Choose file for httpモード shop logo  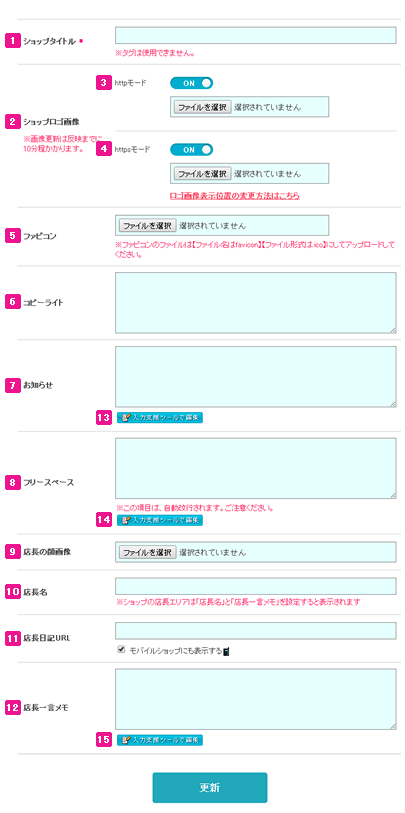202,107
